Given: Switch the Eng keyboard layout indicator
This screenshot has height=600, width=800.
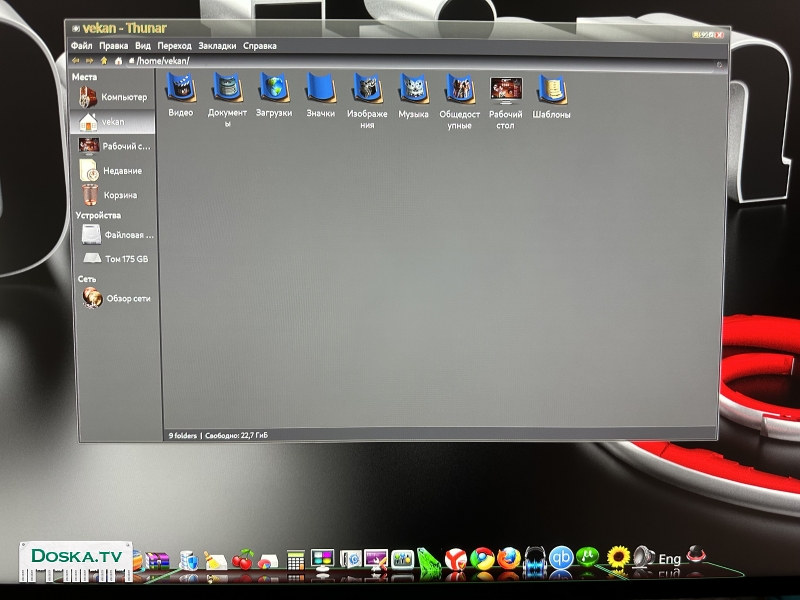Looking at the screenshot, I should point(669,559).
